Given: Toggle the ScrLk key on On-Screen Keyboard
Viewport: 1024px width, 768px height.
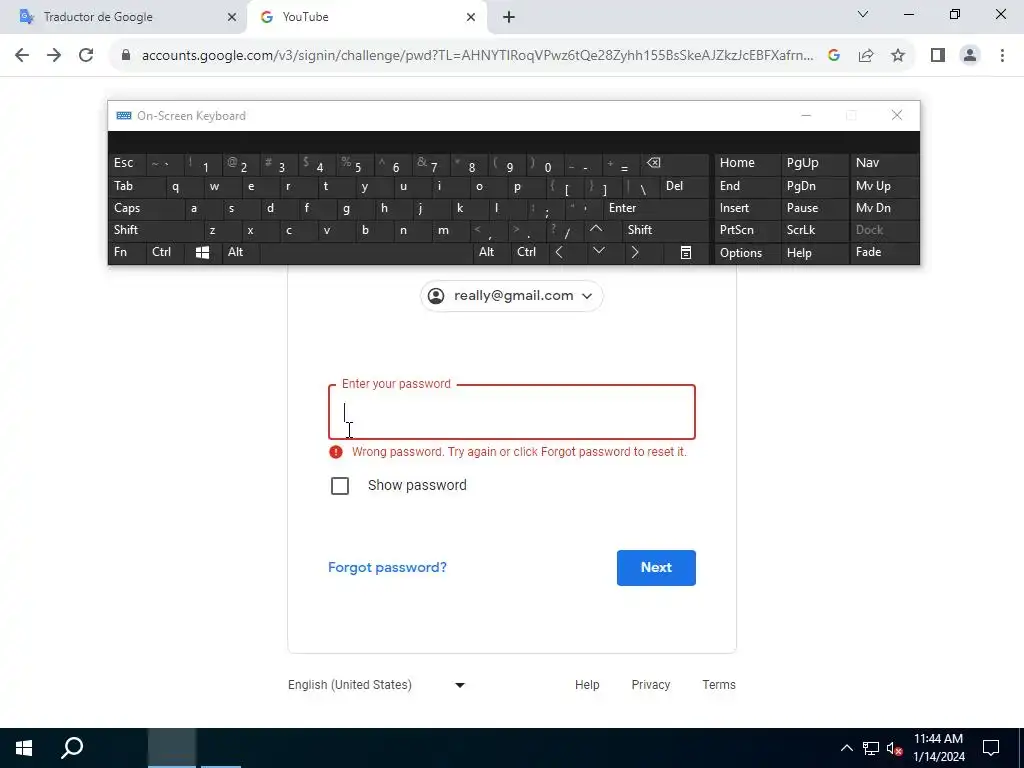Looking at the screenshot, I should pos(814,231).
